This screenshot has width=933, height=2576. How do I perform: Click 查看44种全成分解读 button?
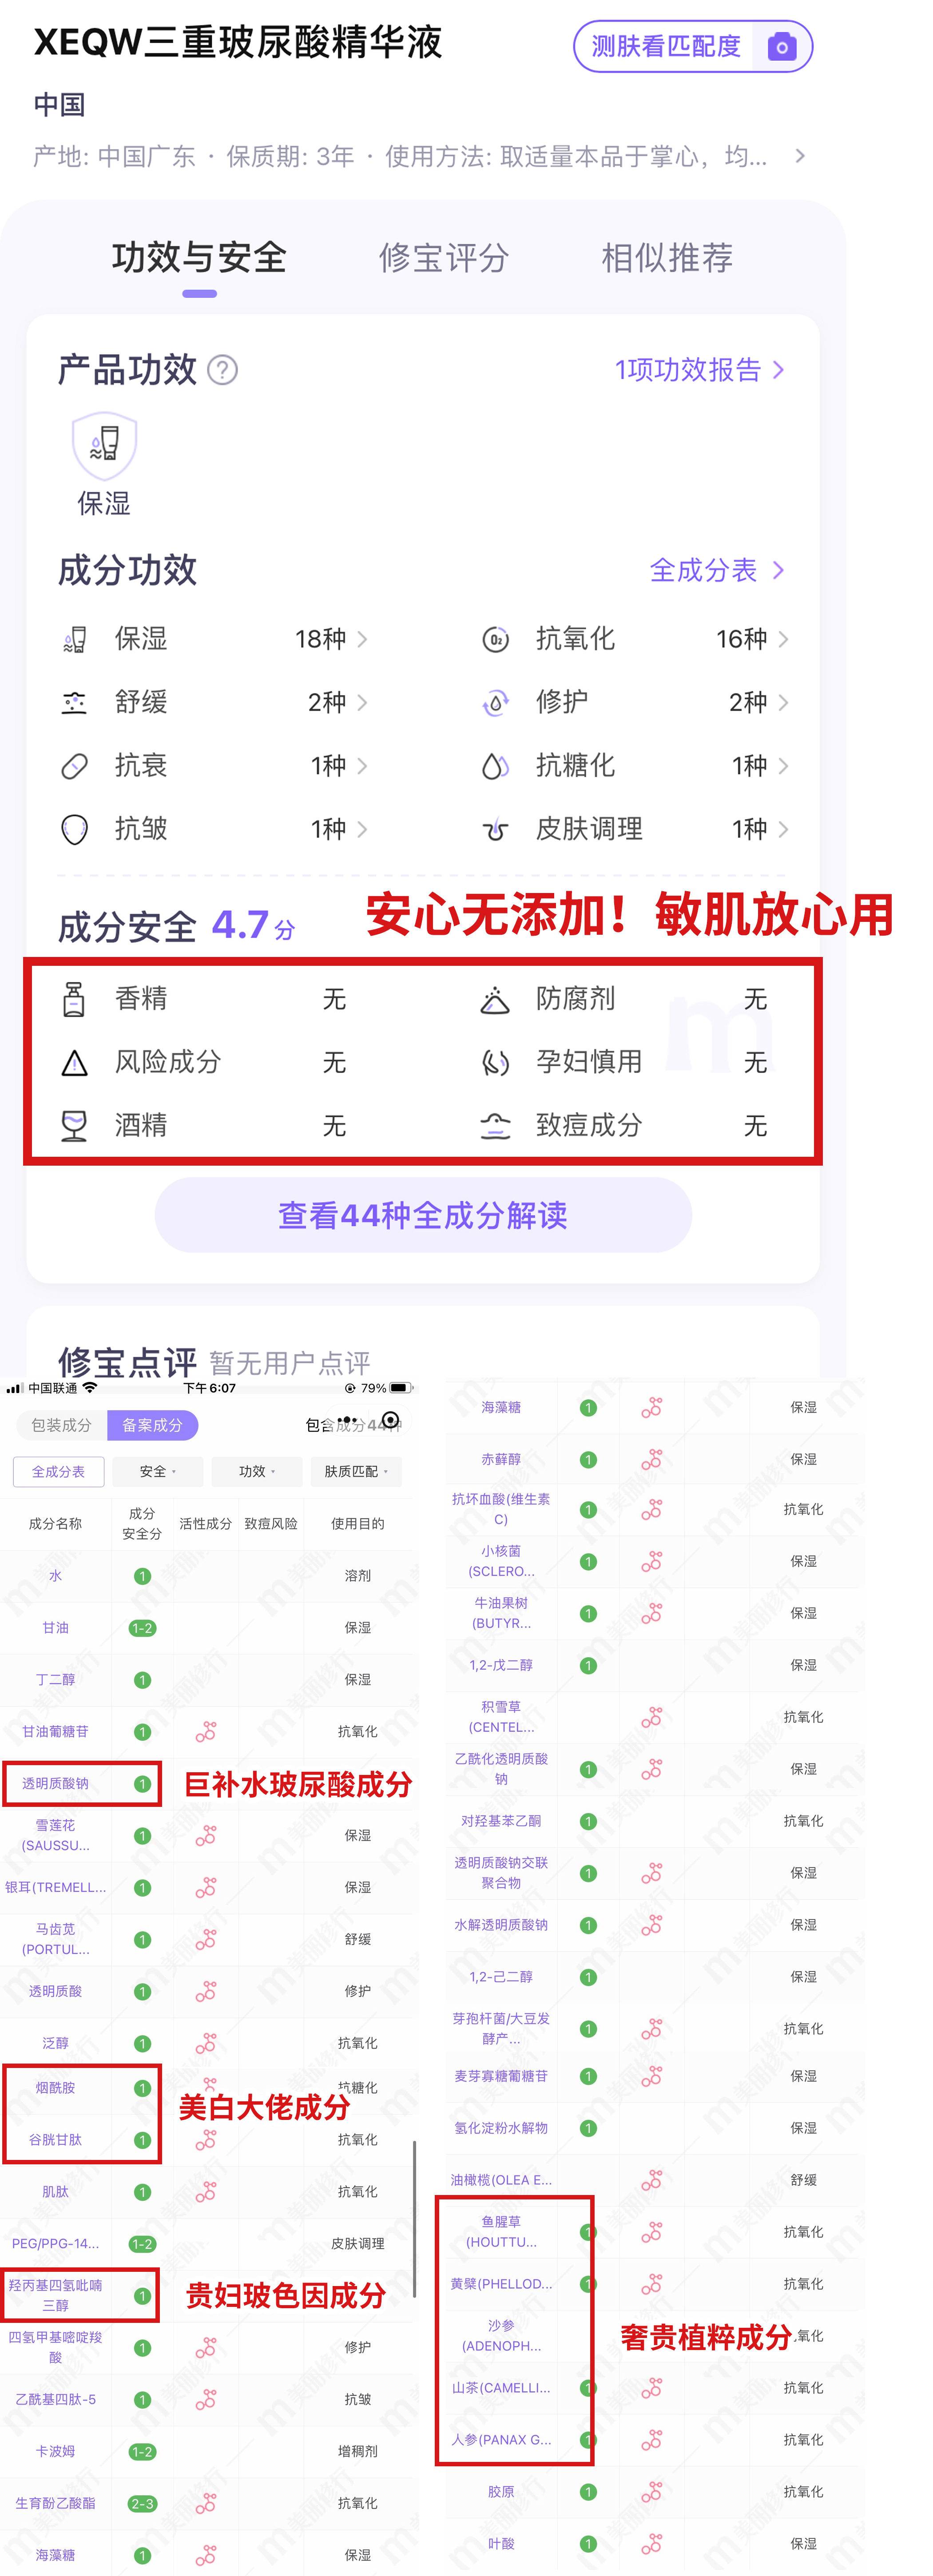[x=423, y=1214]
